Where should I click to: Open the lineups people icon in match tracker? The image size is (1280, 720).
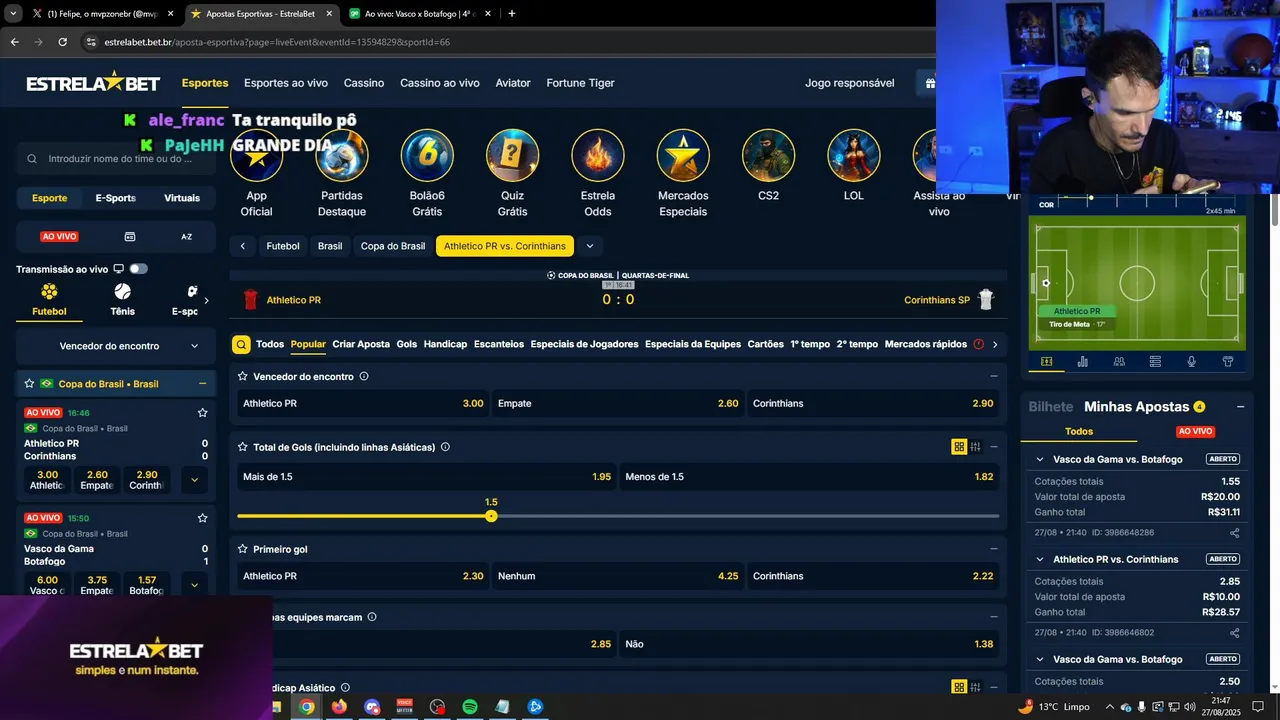coord(1119,362)
